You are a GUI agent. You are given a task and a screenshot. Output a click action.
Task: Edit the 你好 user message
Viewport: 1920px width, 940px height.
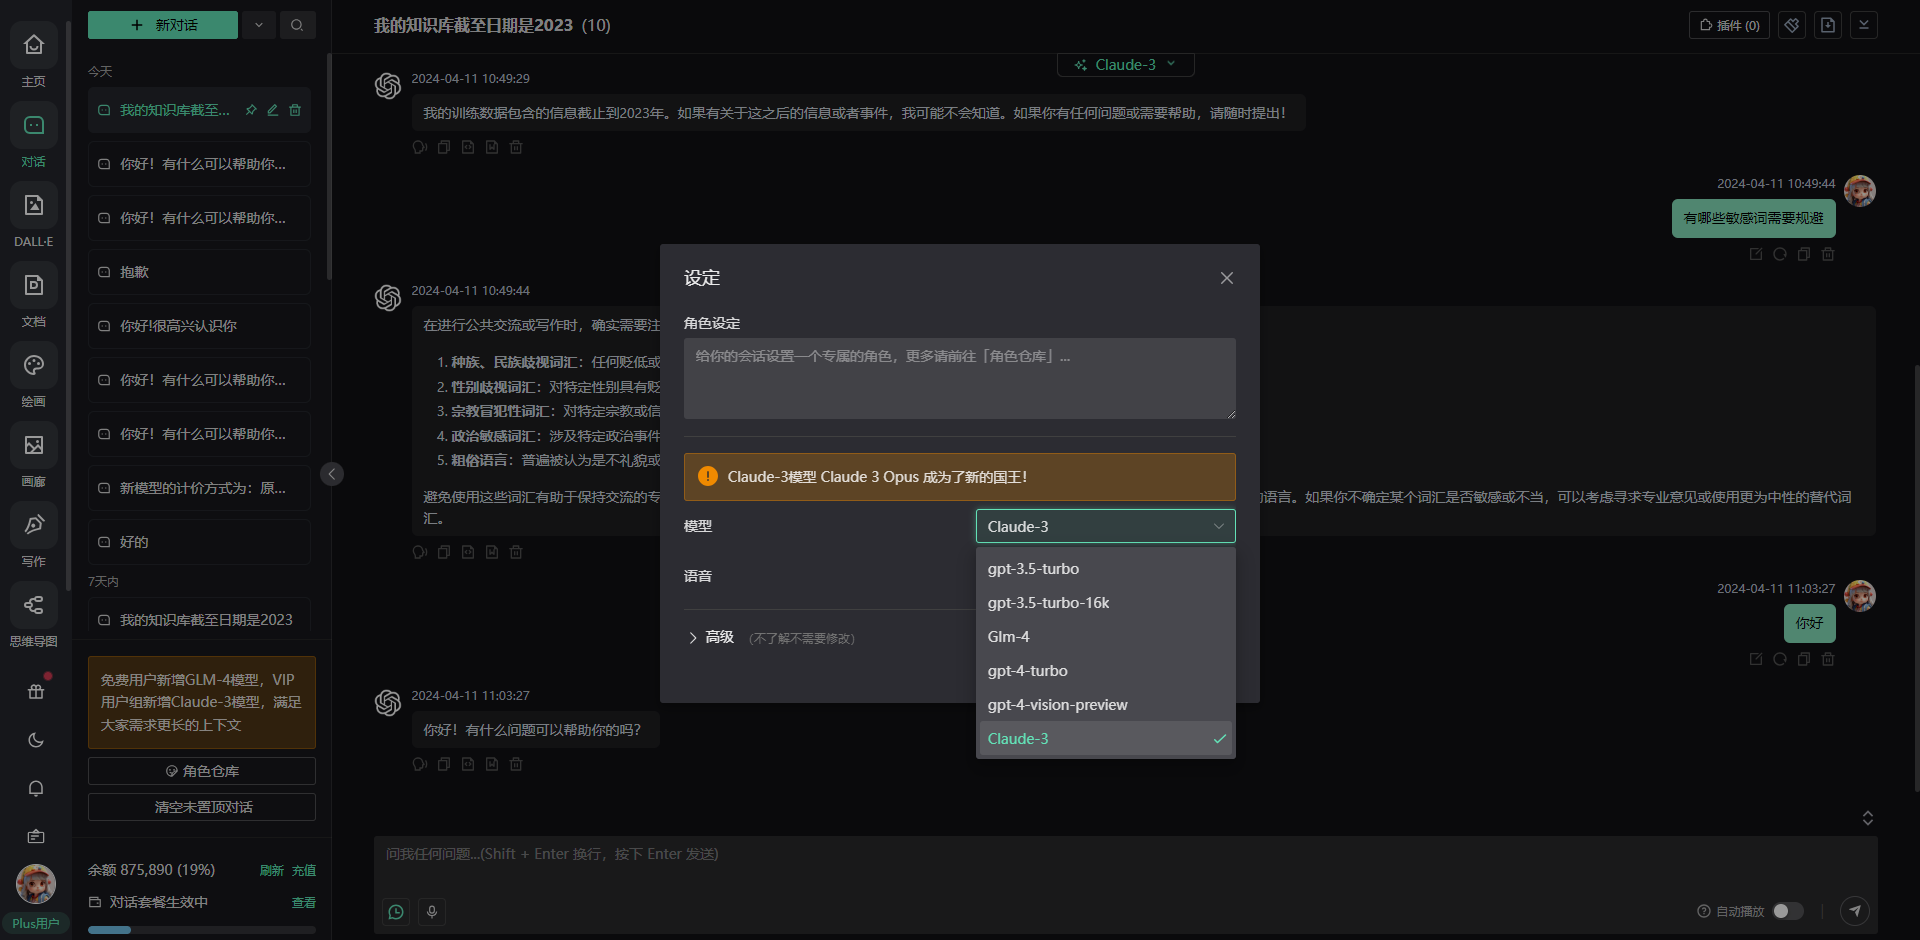pyautogui.click(x=1756, y=659)
